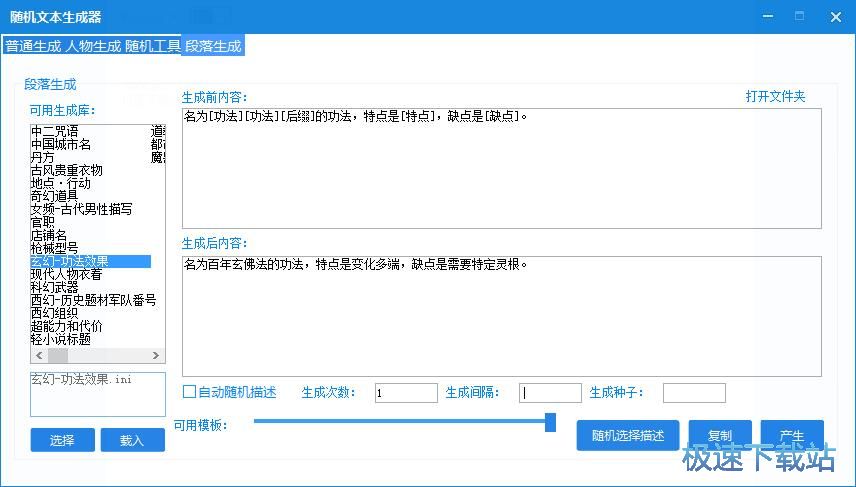Click the 可用模板 slider handle

tap(550, 422)
